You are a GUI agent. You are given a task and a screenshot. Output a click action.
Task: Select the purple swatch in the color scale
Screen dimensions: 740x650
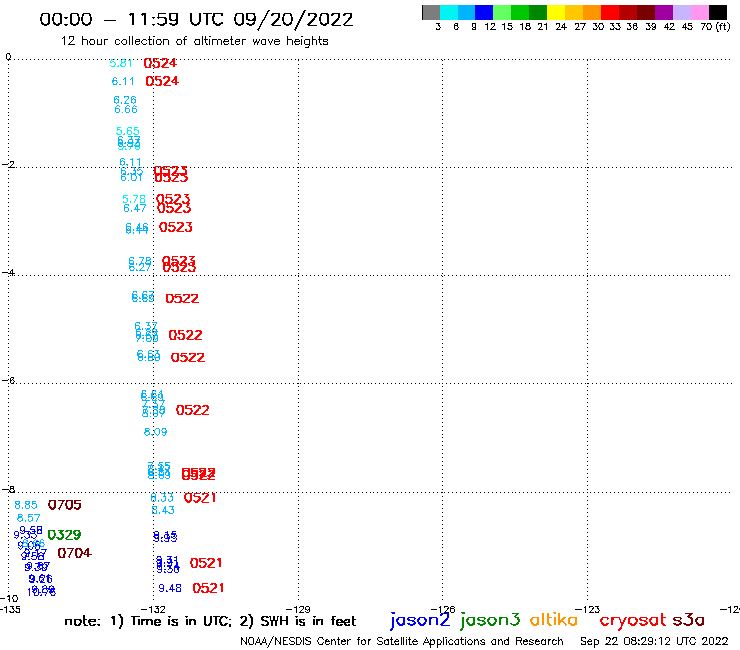(x=664, y=12)
